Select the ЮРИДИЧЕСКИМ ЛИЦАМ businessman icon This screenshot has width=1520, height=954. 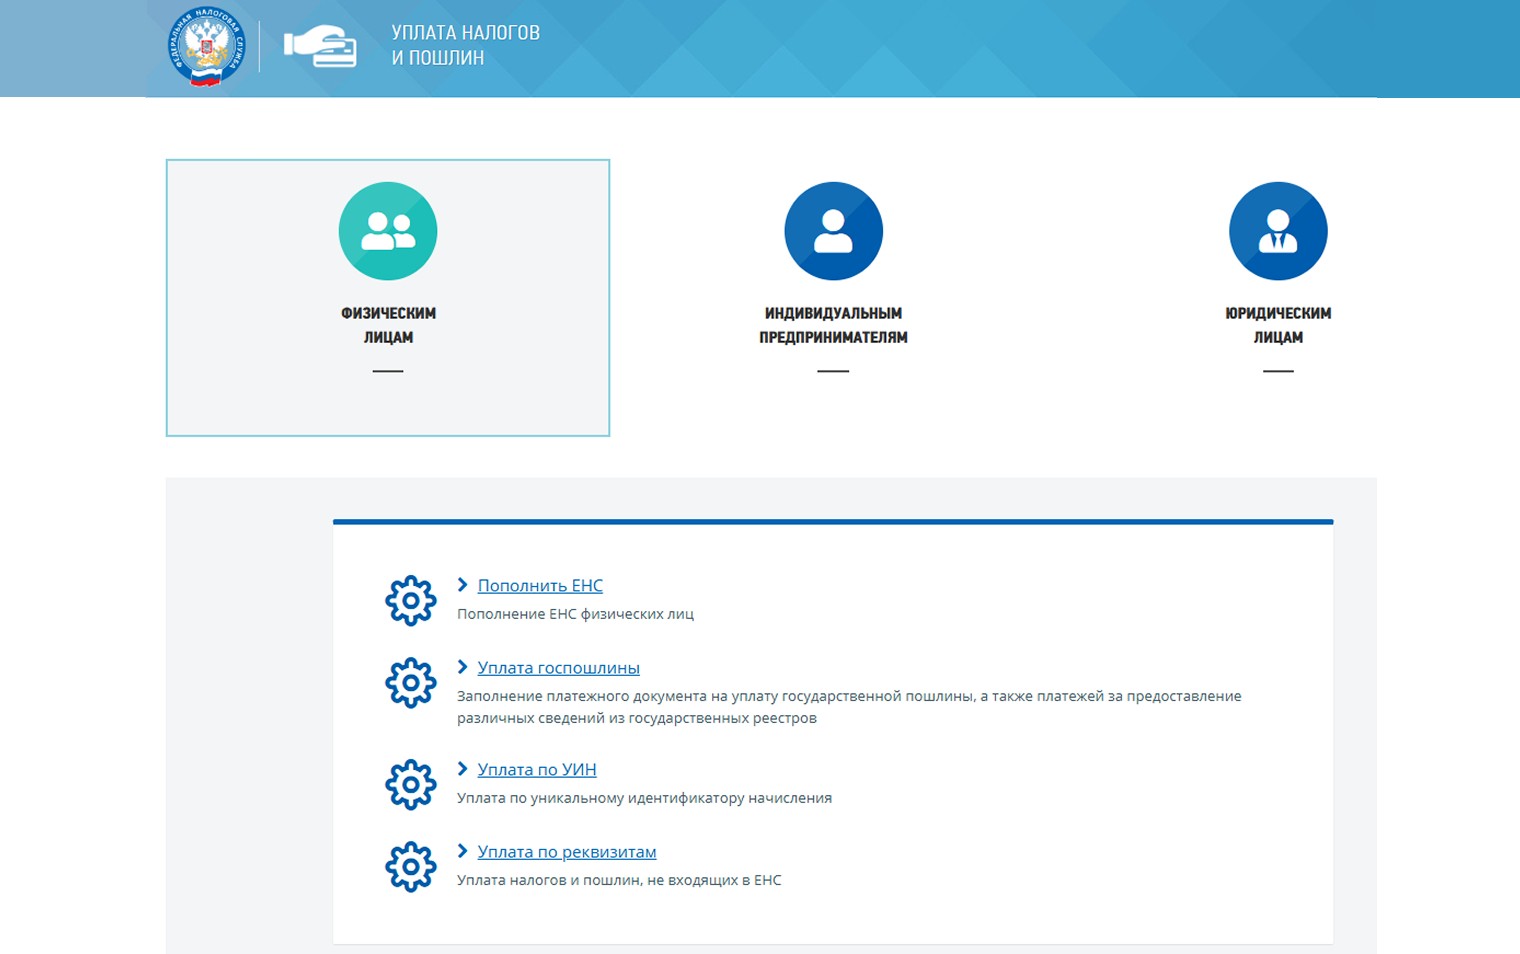pyautogui.click(x=1278, y=231)
